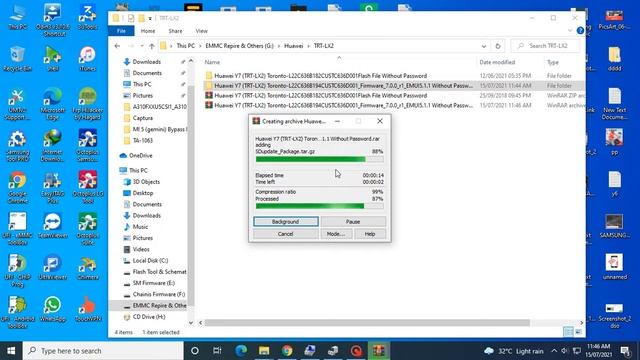The height and width of the screenshot is (360, 640).
Task: Open the Home ribbon tab
Action: (x=148, y=31)
